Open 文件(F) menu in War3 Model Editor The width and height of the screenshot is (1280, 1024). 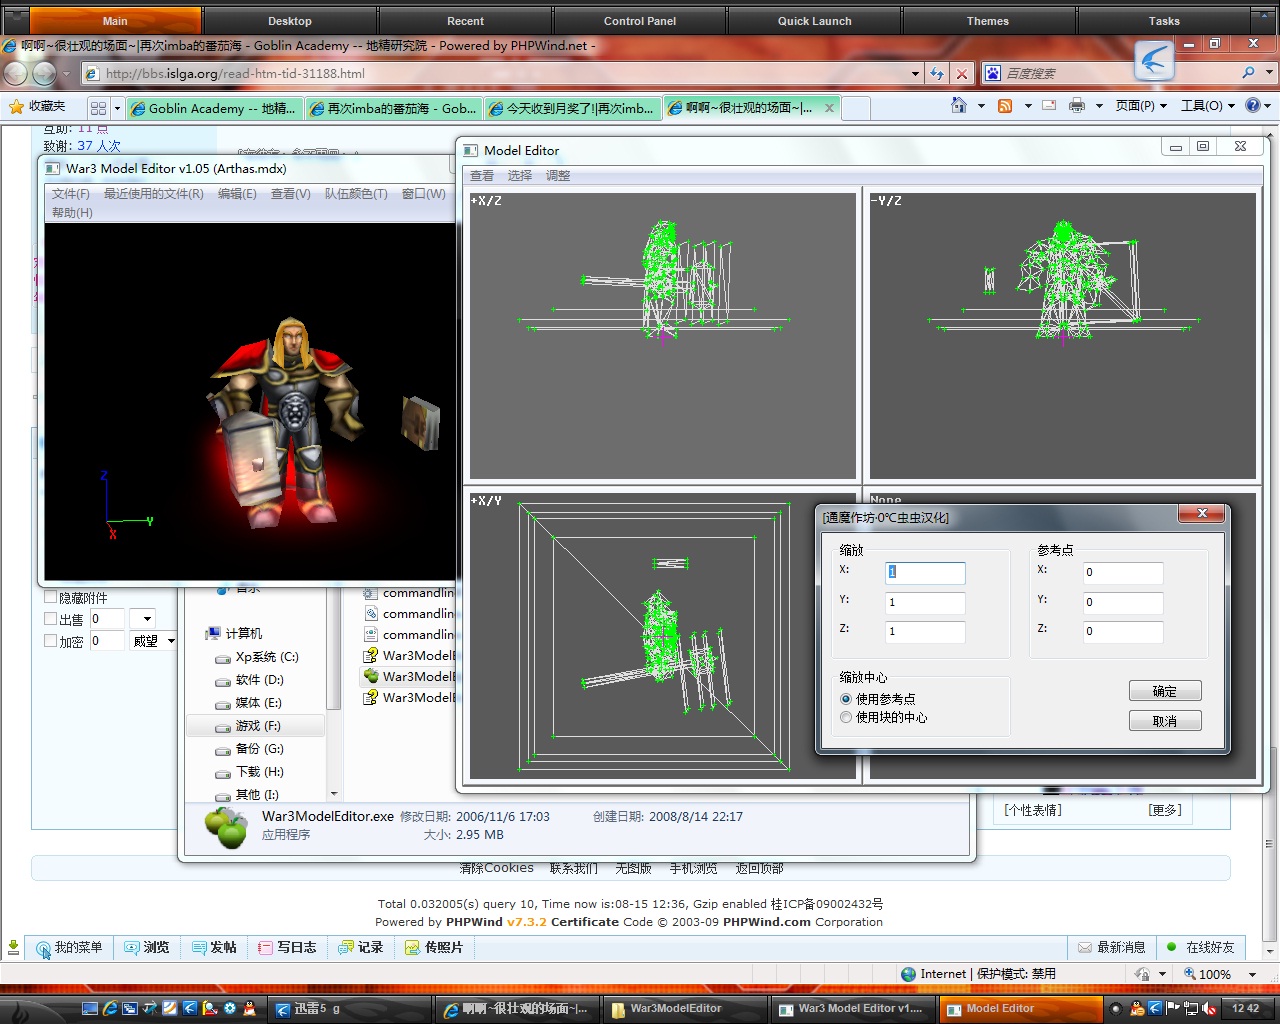pyautogui.click(x=70, y=194)
